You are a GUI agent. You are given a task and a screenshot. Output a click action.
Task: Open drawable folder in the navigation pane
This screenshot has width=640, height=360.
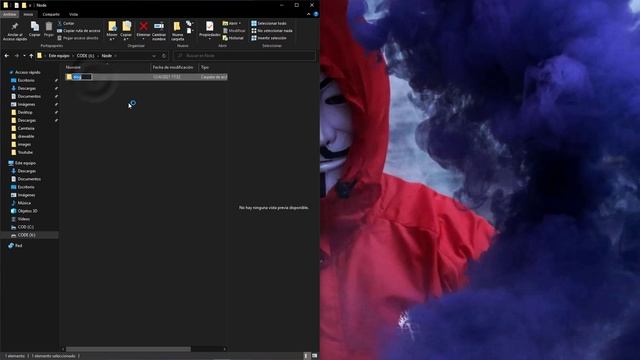tap(26, 136)
